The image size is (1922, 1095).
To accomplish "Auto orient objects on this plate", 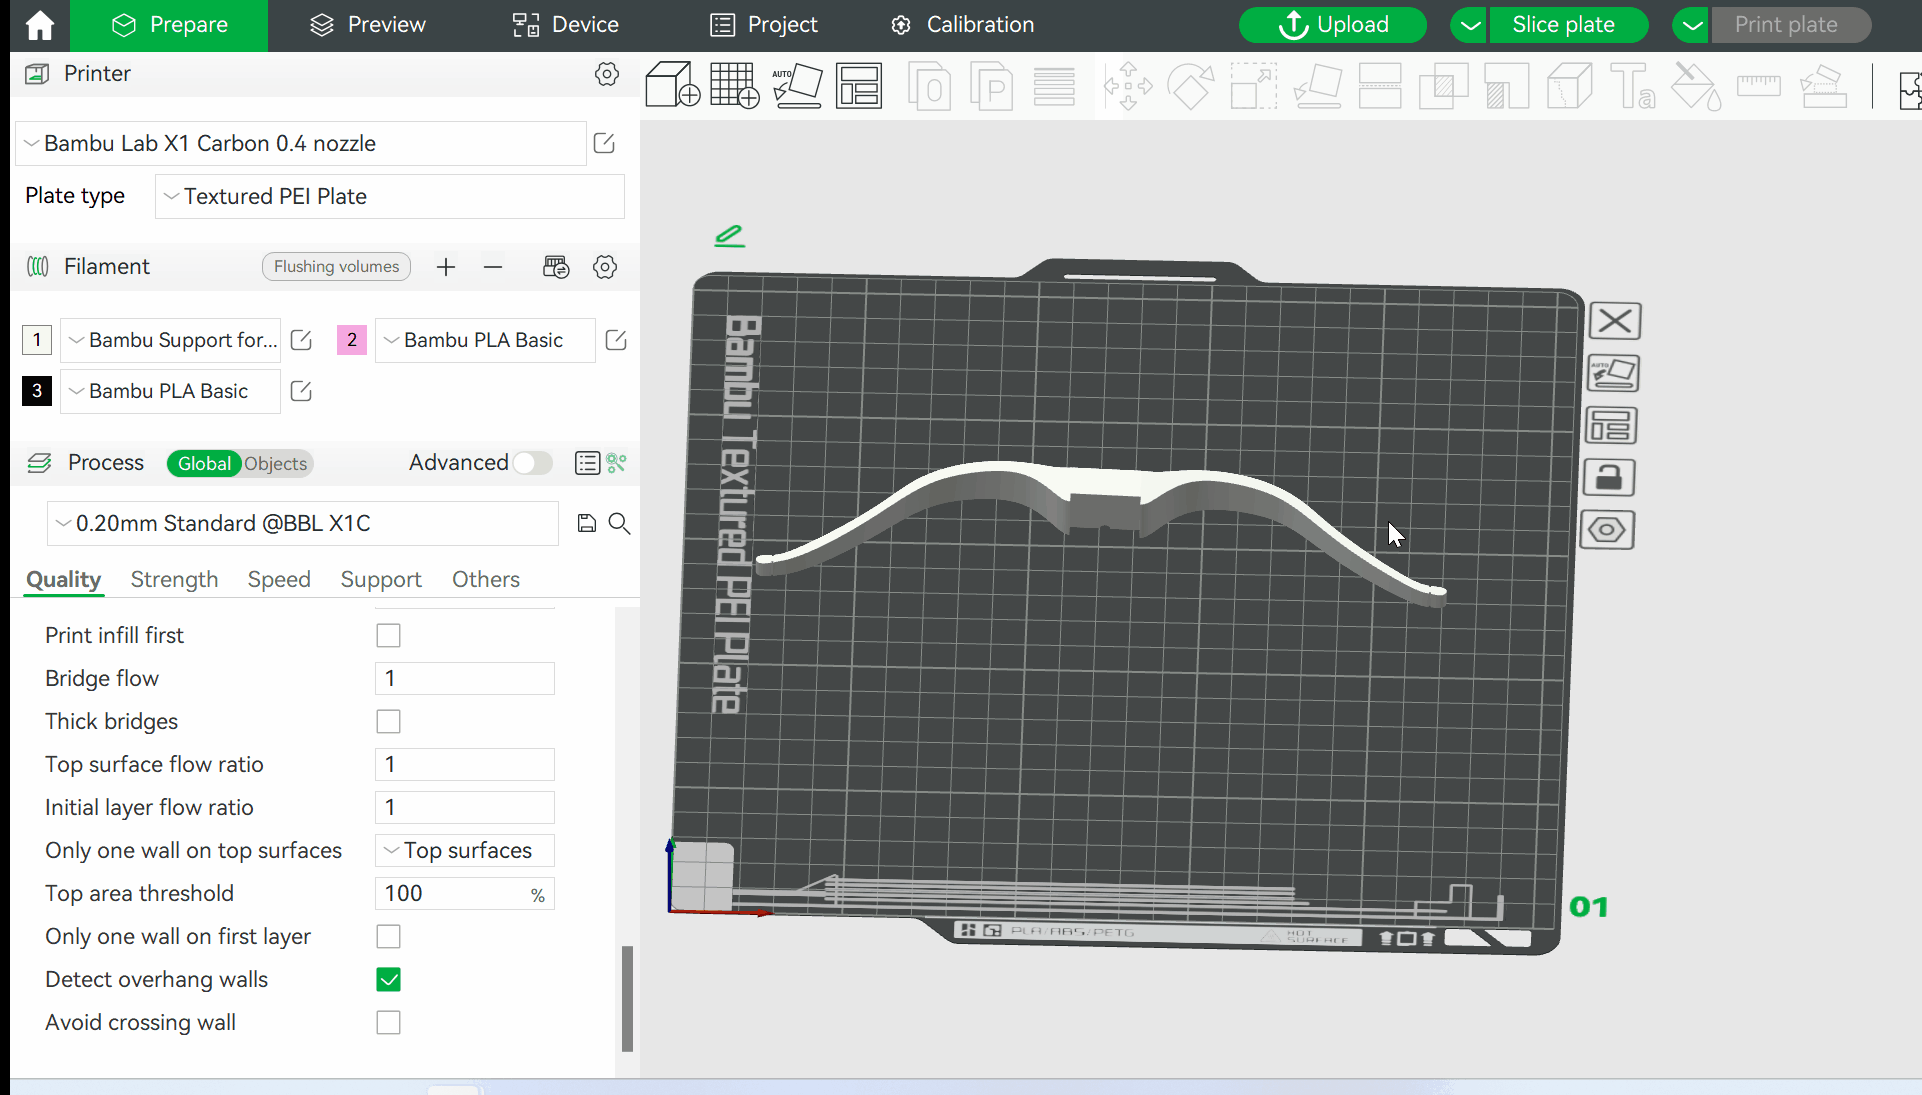I will 1613,373.
